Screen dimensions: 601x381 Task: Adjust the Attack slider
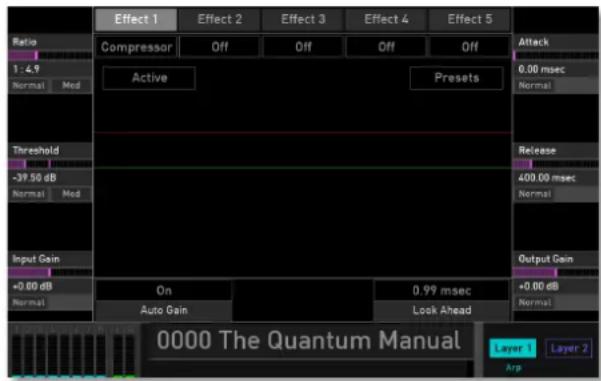(555, 56)
